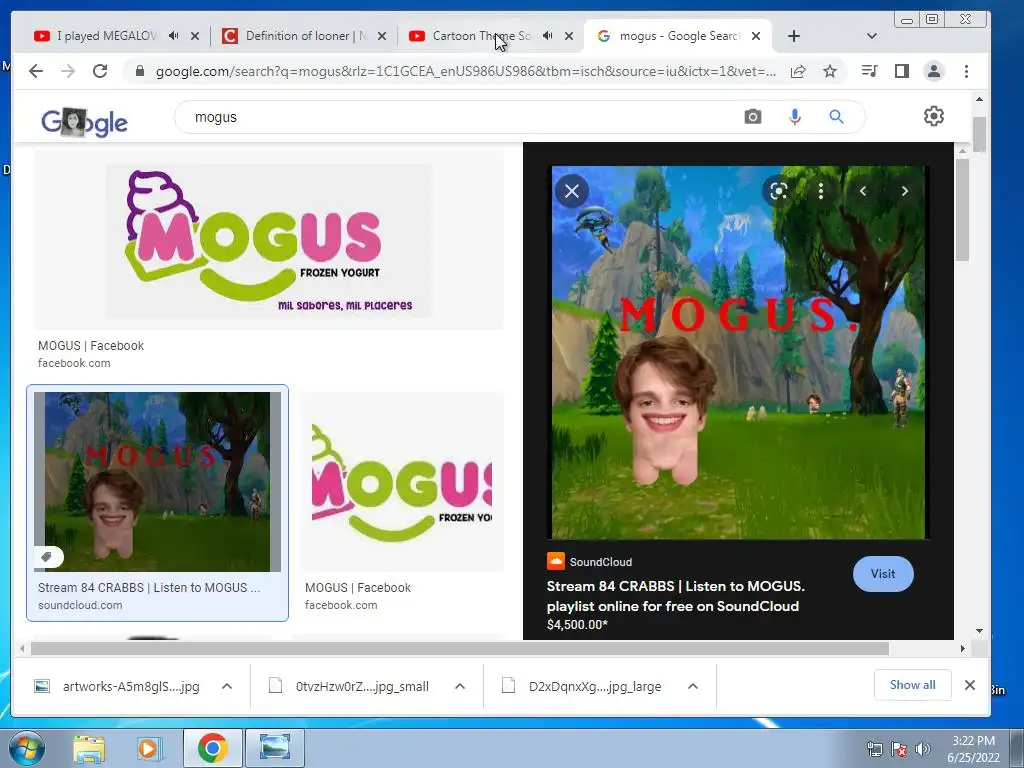Toggle the browser side panel

point(902,71)
